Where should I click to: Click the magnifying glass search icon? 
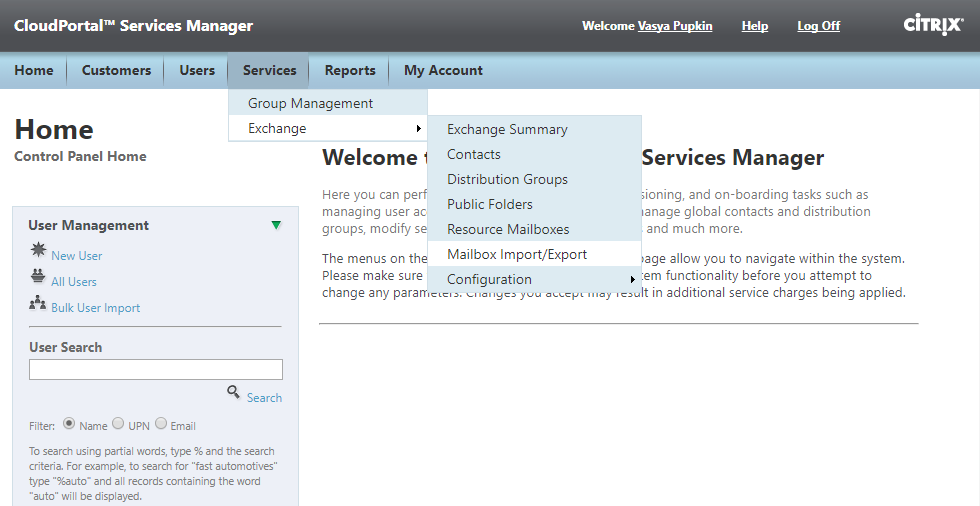click(233, 392)
